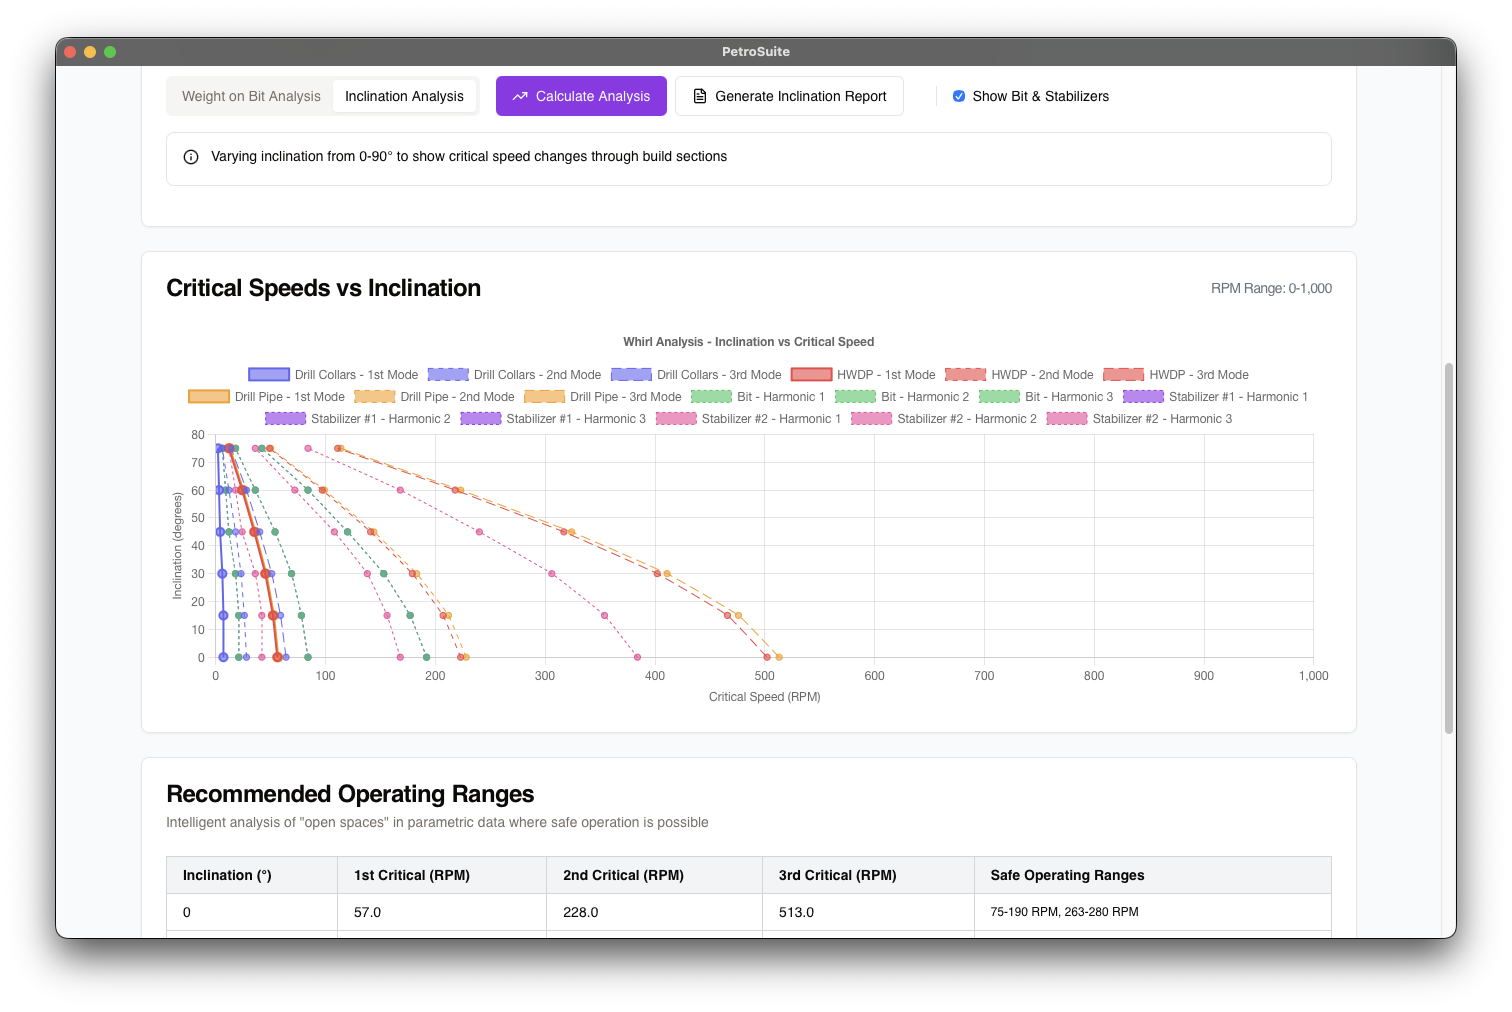Screen dimensions: 1512x1012
Task: Click the blue 'Drill Collars - 2nd Mode' color swatch
Action: coord(447,374)
